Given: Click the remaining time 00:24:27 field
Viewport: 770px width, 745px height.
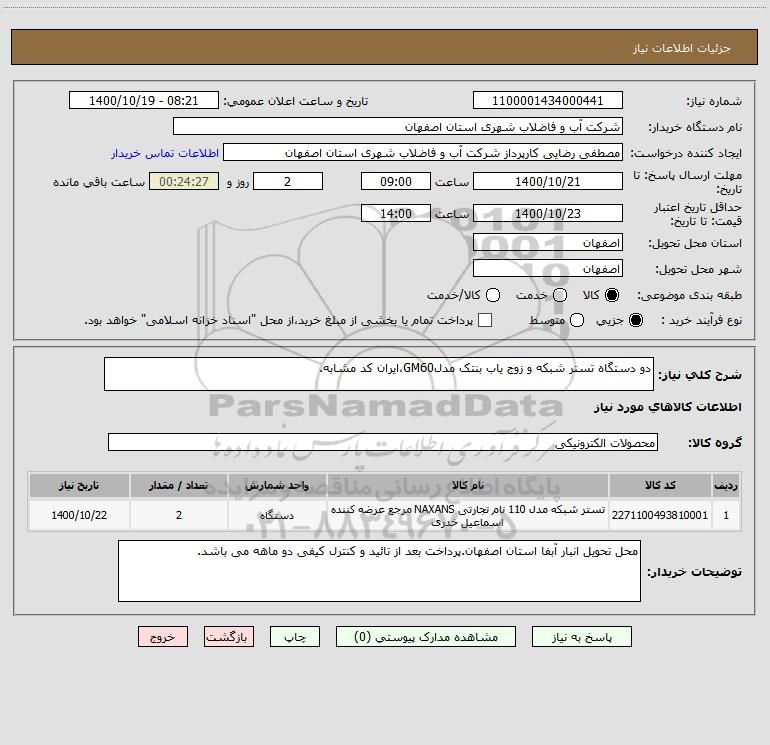Looking at the screenshot, I should pos(184,181).
